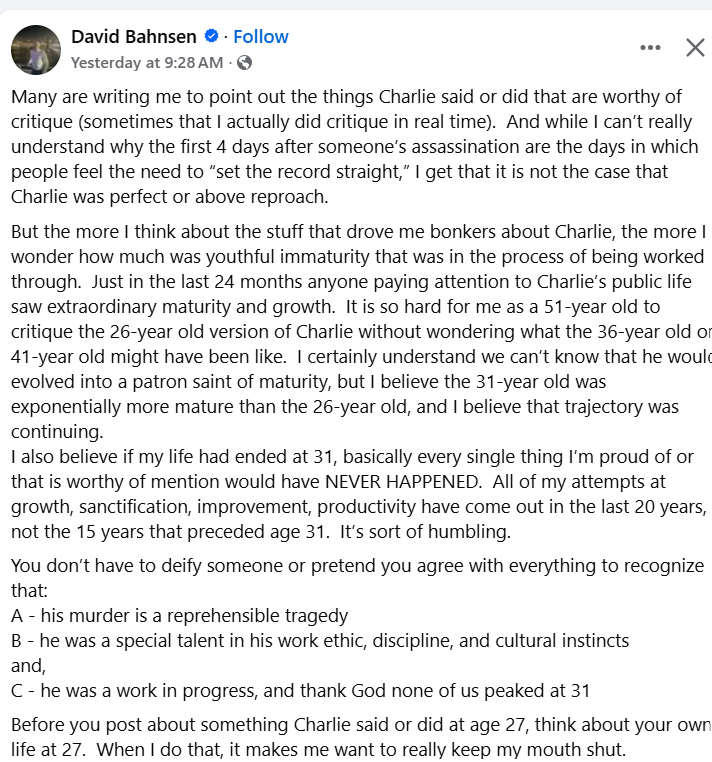Open the 'Yesterday at 9:28 AM' timestamp
Viewport: 712px width, 762px height.
click(147, 63)
